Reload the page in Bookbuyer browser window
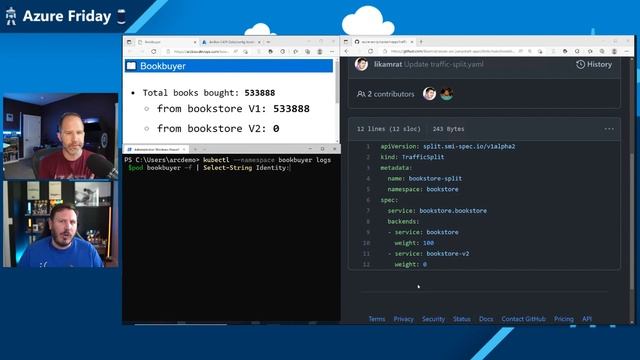This screenshot has height=360, width=640. [154, 52]
